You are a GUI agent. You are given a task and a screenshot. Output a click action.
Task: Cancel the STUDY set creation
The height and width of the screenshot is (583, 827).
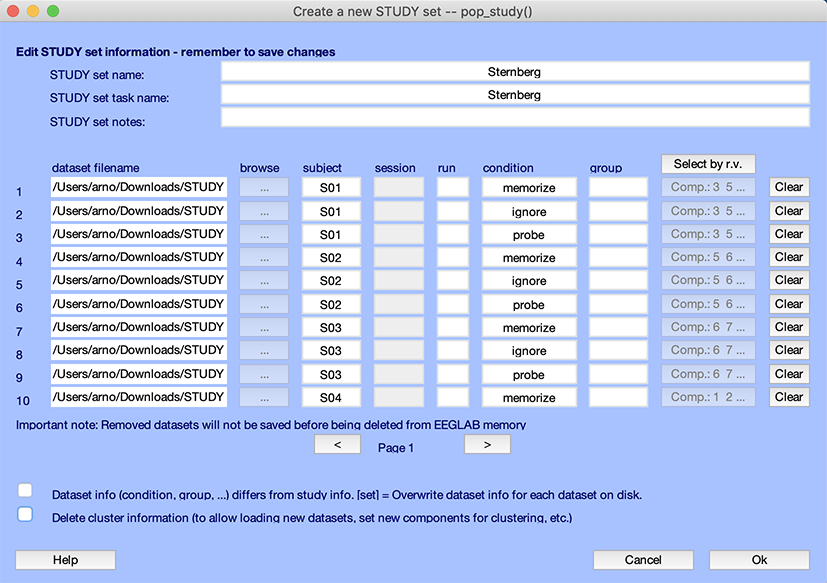[643, 560]
